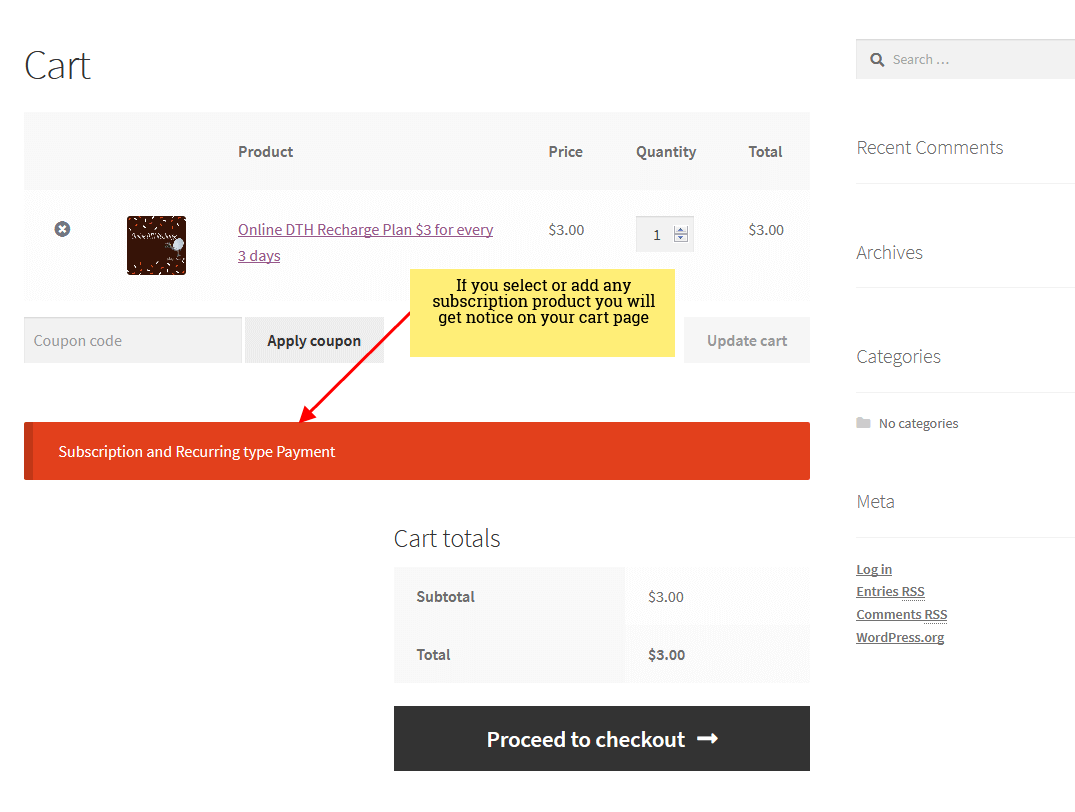1075x812 pixels.
Task: Remove the DTH Recharge item from cart
Action: pos(62,229)
